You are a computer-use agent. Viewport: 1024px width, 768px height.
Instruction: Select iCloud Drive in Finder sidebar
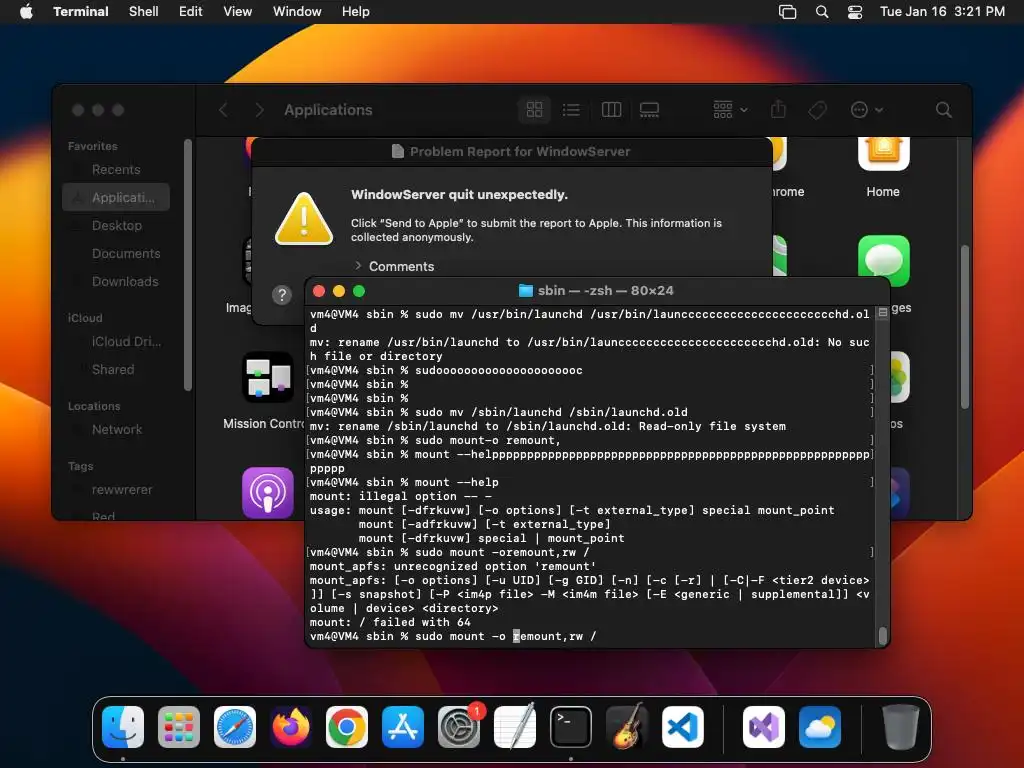click(116, 342)
